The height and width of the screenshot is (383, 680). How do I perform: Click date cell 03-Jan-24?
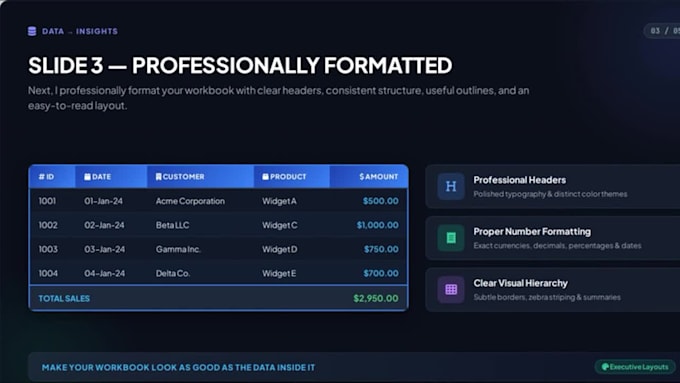point(105,249)
